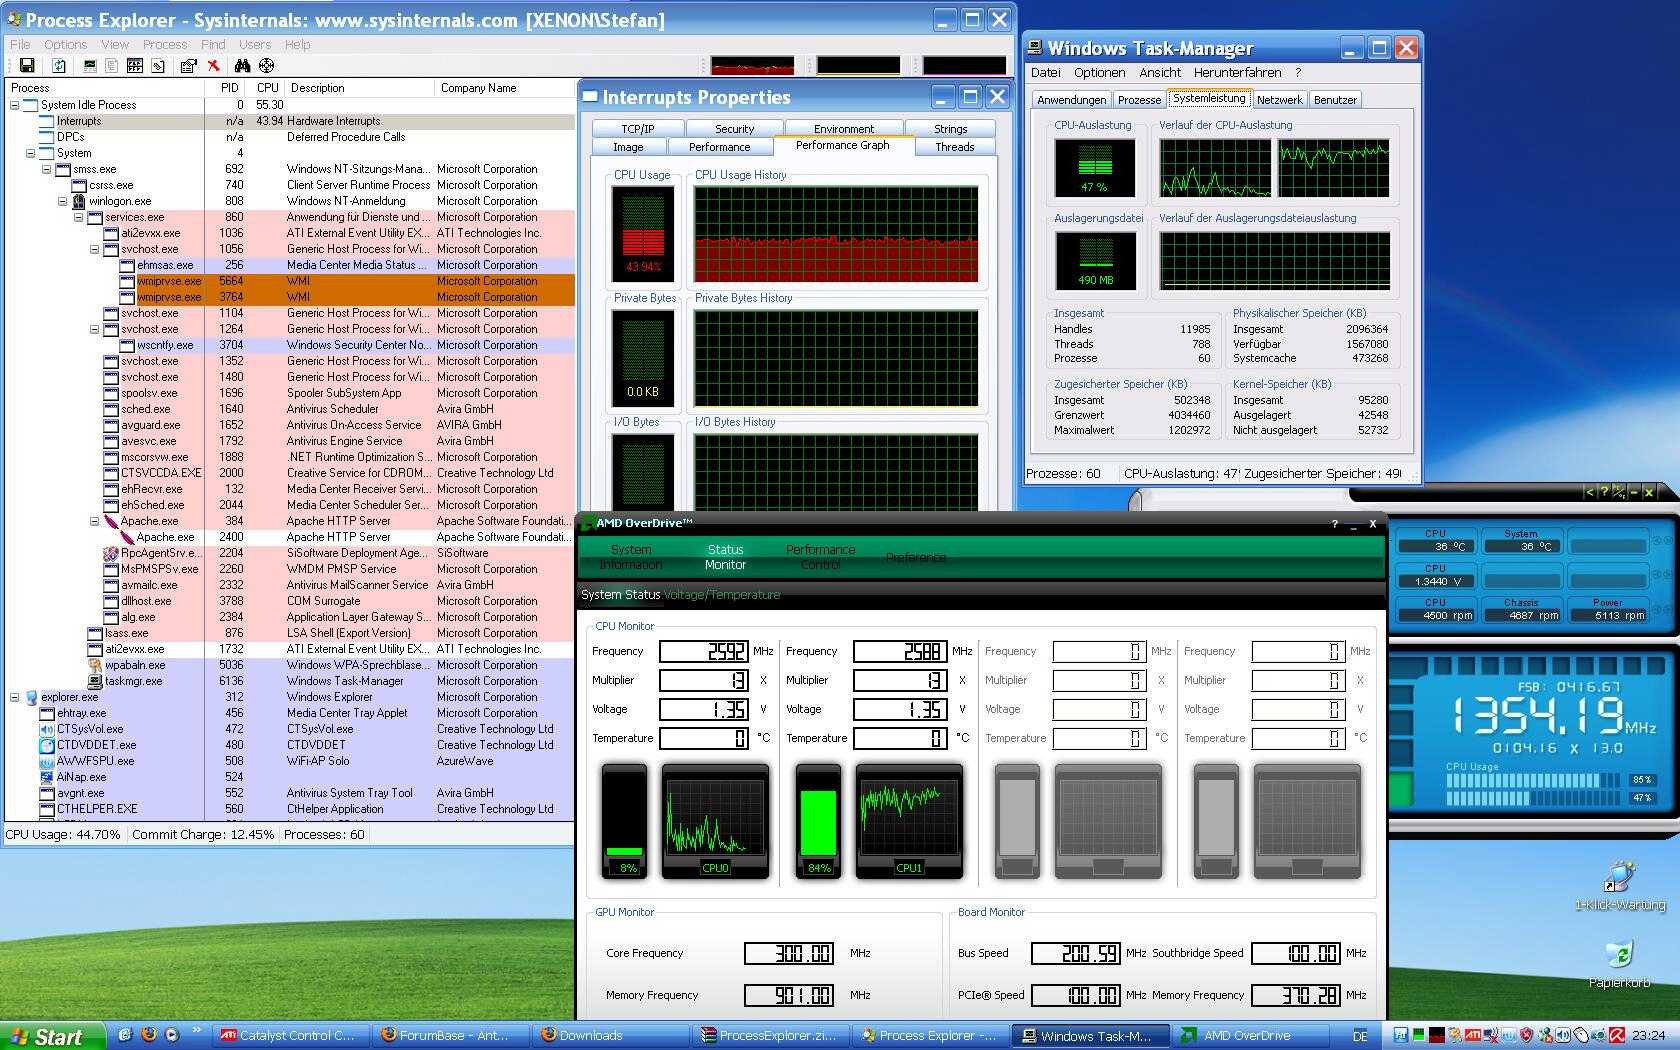Click the CPU1 usage meter showing 84%

(818, 822)
